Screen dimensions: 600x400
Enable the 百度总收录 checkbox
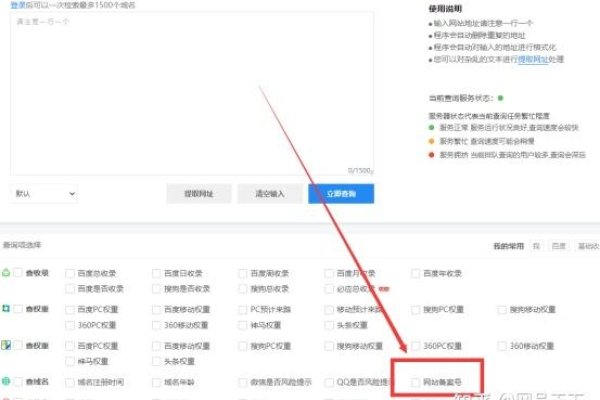pyautogui.click(x=70, y=273)
